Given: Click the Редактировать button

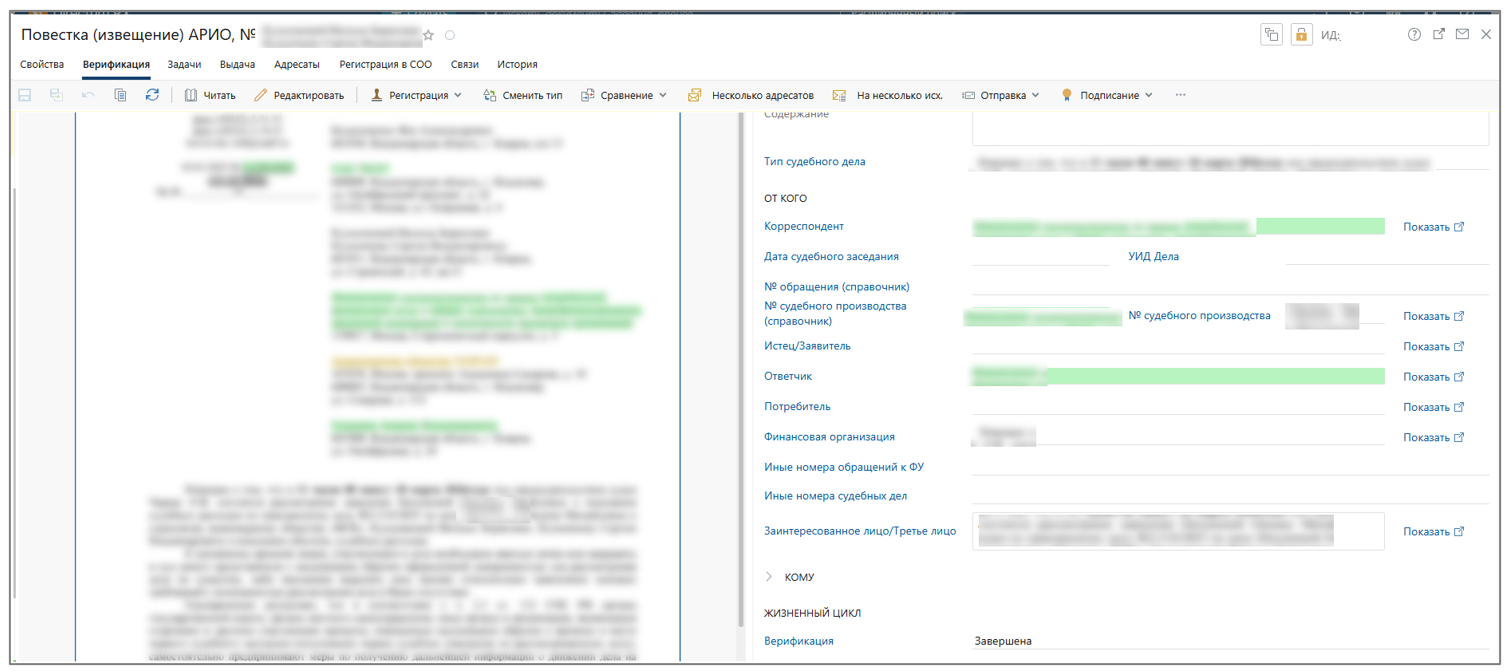Looking at the screenshot, I should pyautogui.click(x=299, y=95).
